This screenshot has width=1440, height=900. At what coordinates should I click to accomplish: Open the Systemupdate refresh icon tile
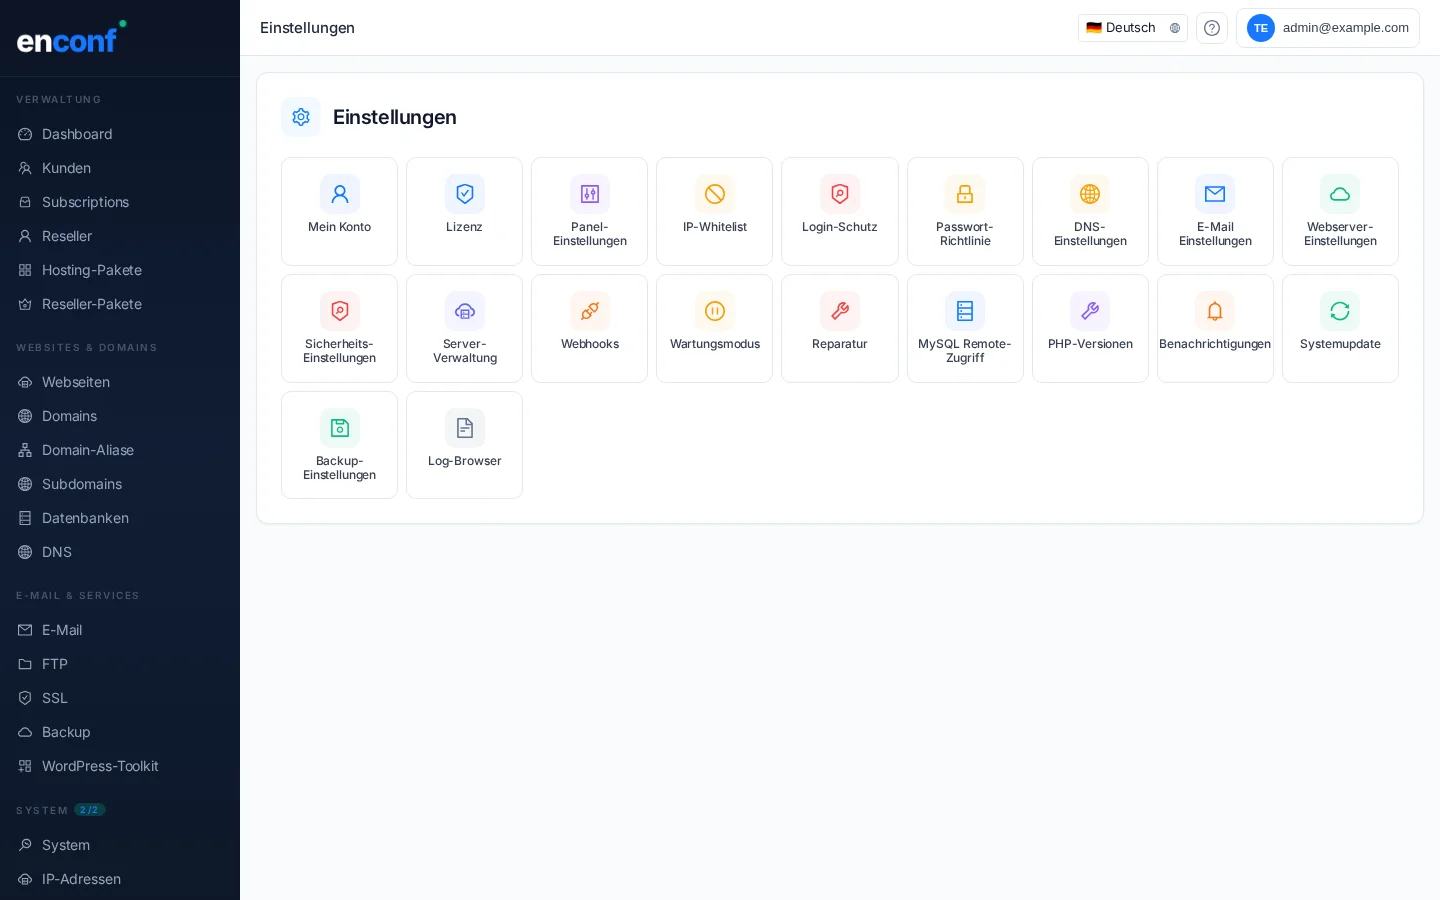(1339, 311)
